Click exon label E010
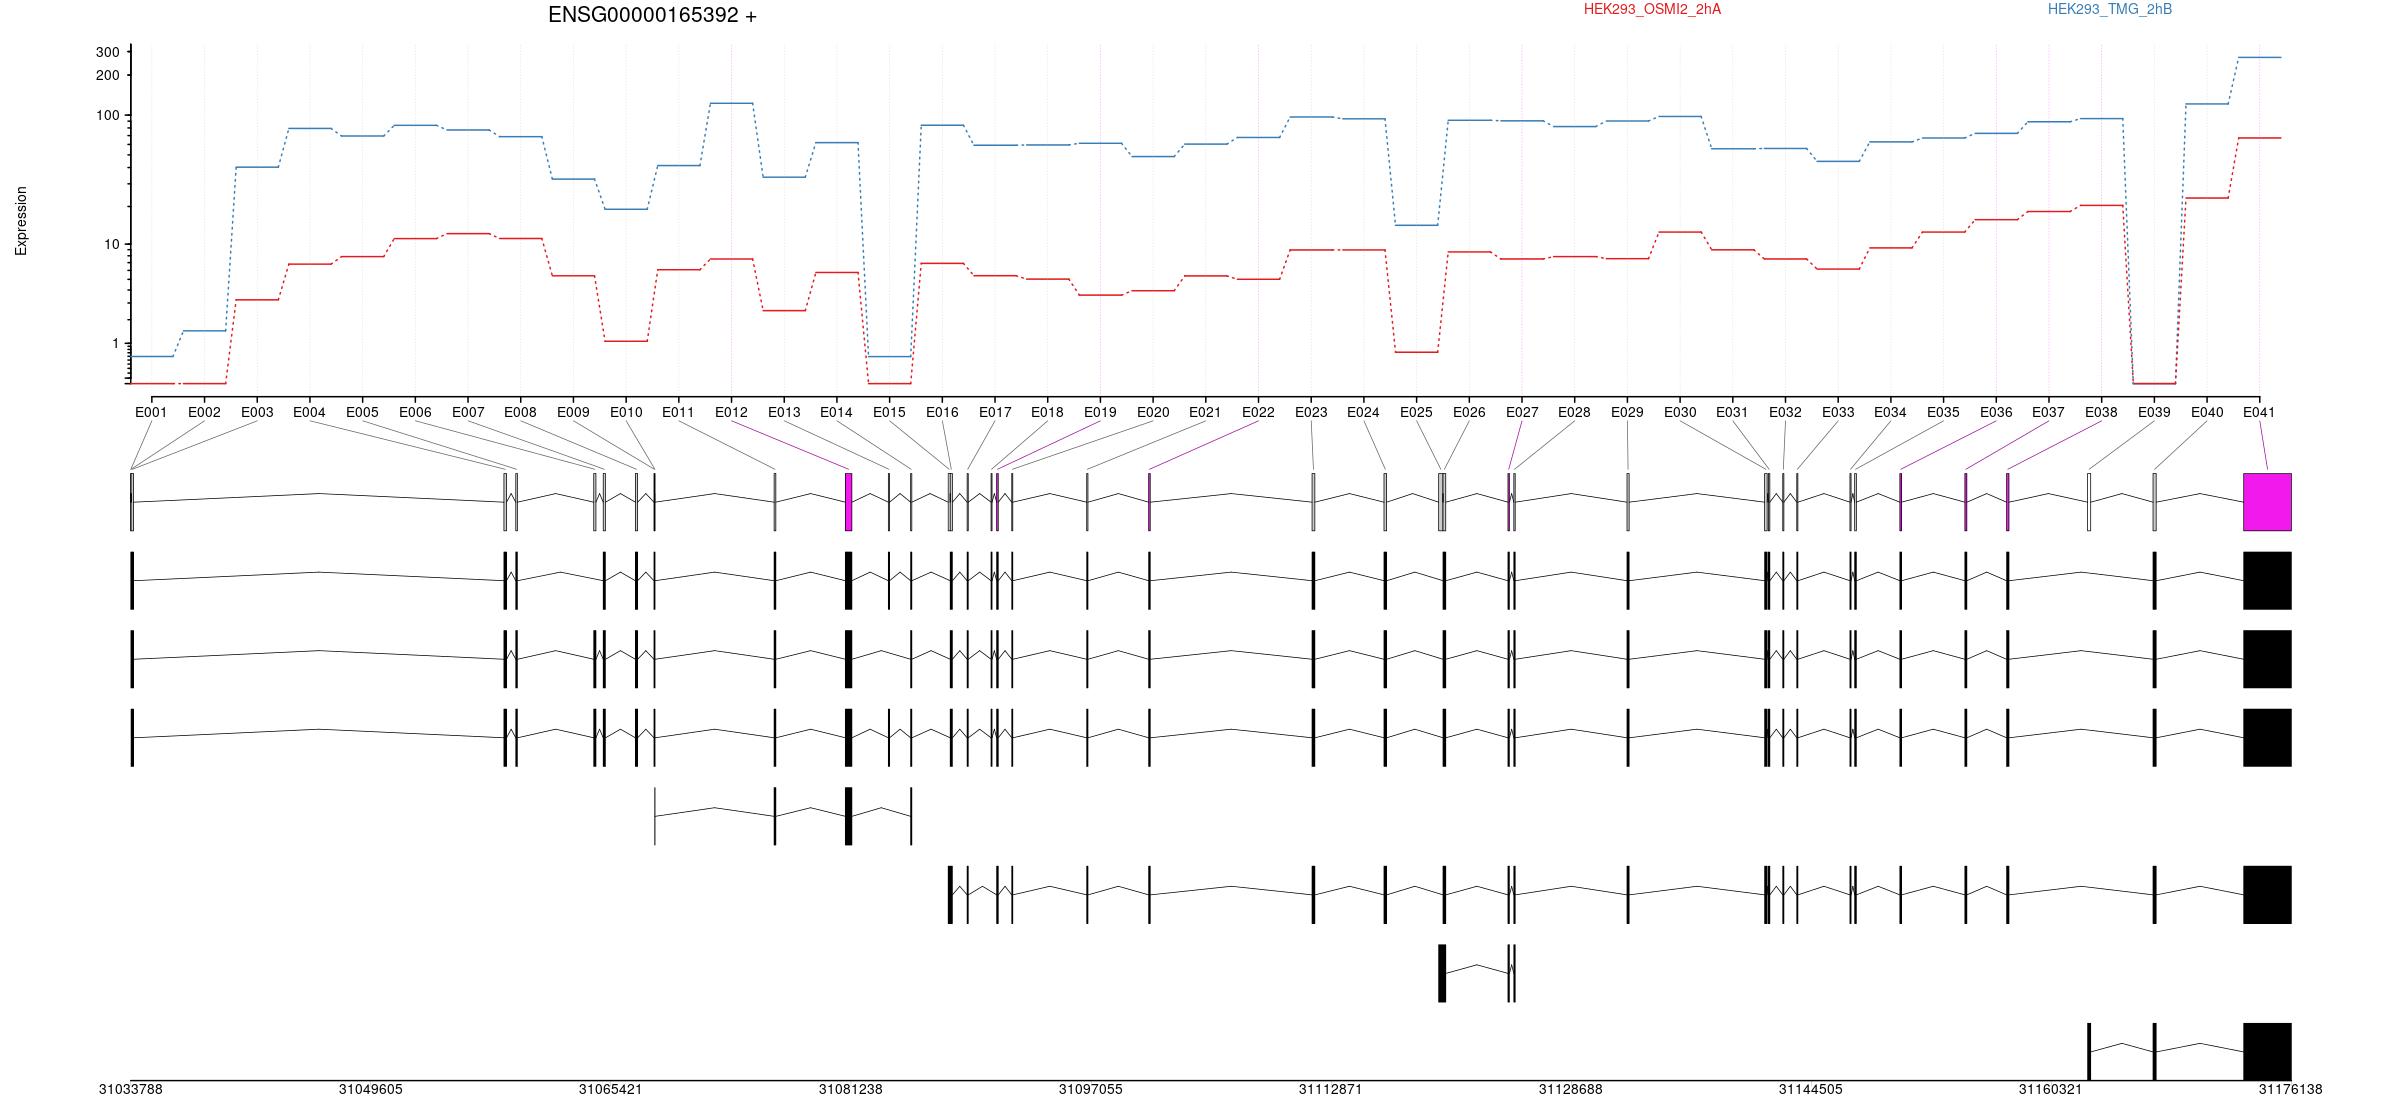Image resolution: width=2400 pixels, height=1110 pixels. coord(626,412)
